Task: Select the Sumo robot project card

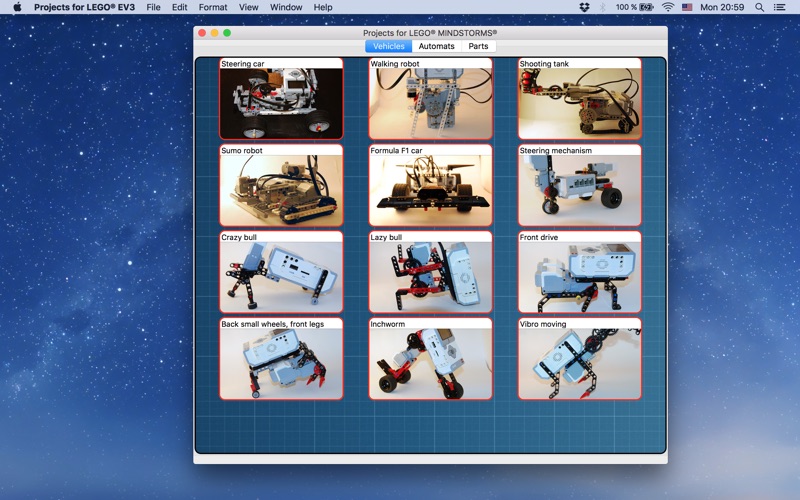Action: point(281,185)
